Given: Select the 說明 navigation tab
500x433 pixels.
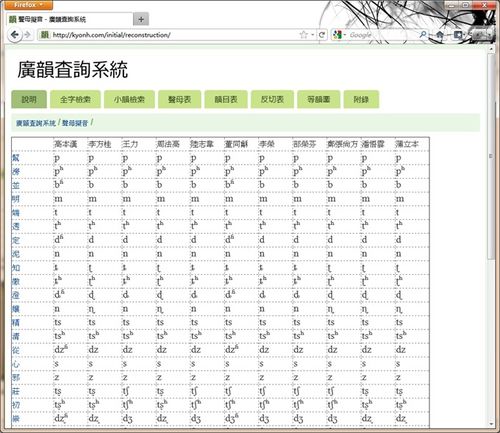Looking at the screenshot, I should click(29, 99).
